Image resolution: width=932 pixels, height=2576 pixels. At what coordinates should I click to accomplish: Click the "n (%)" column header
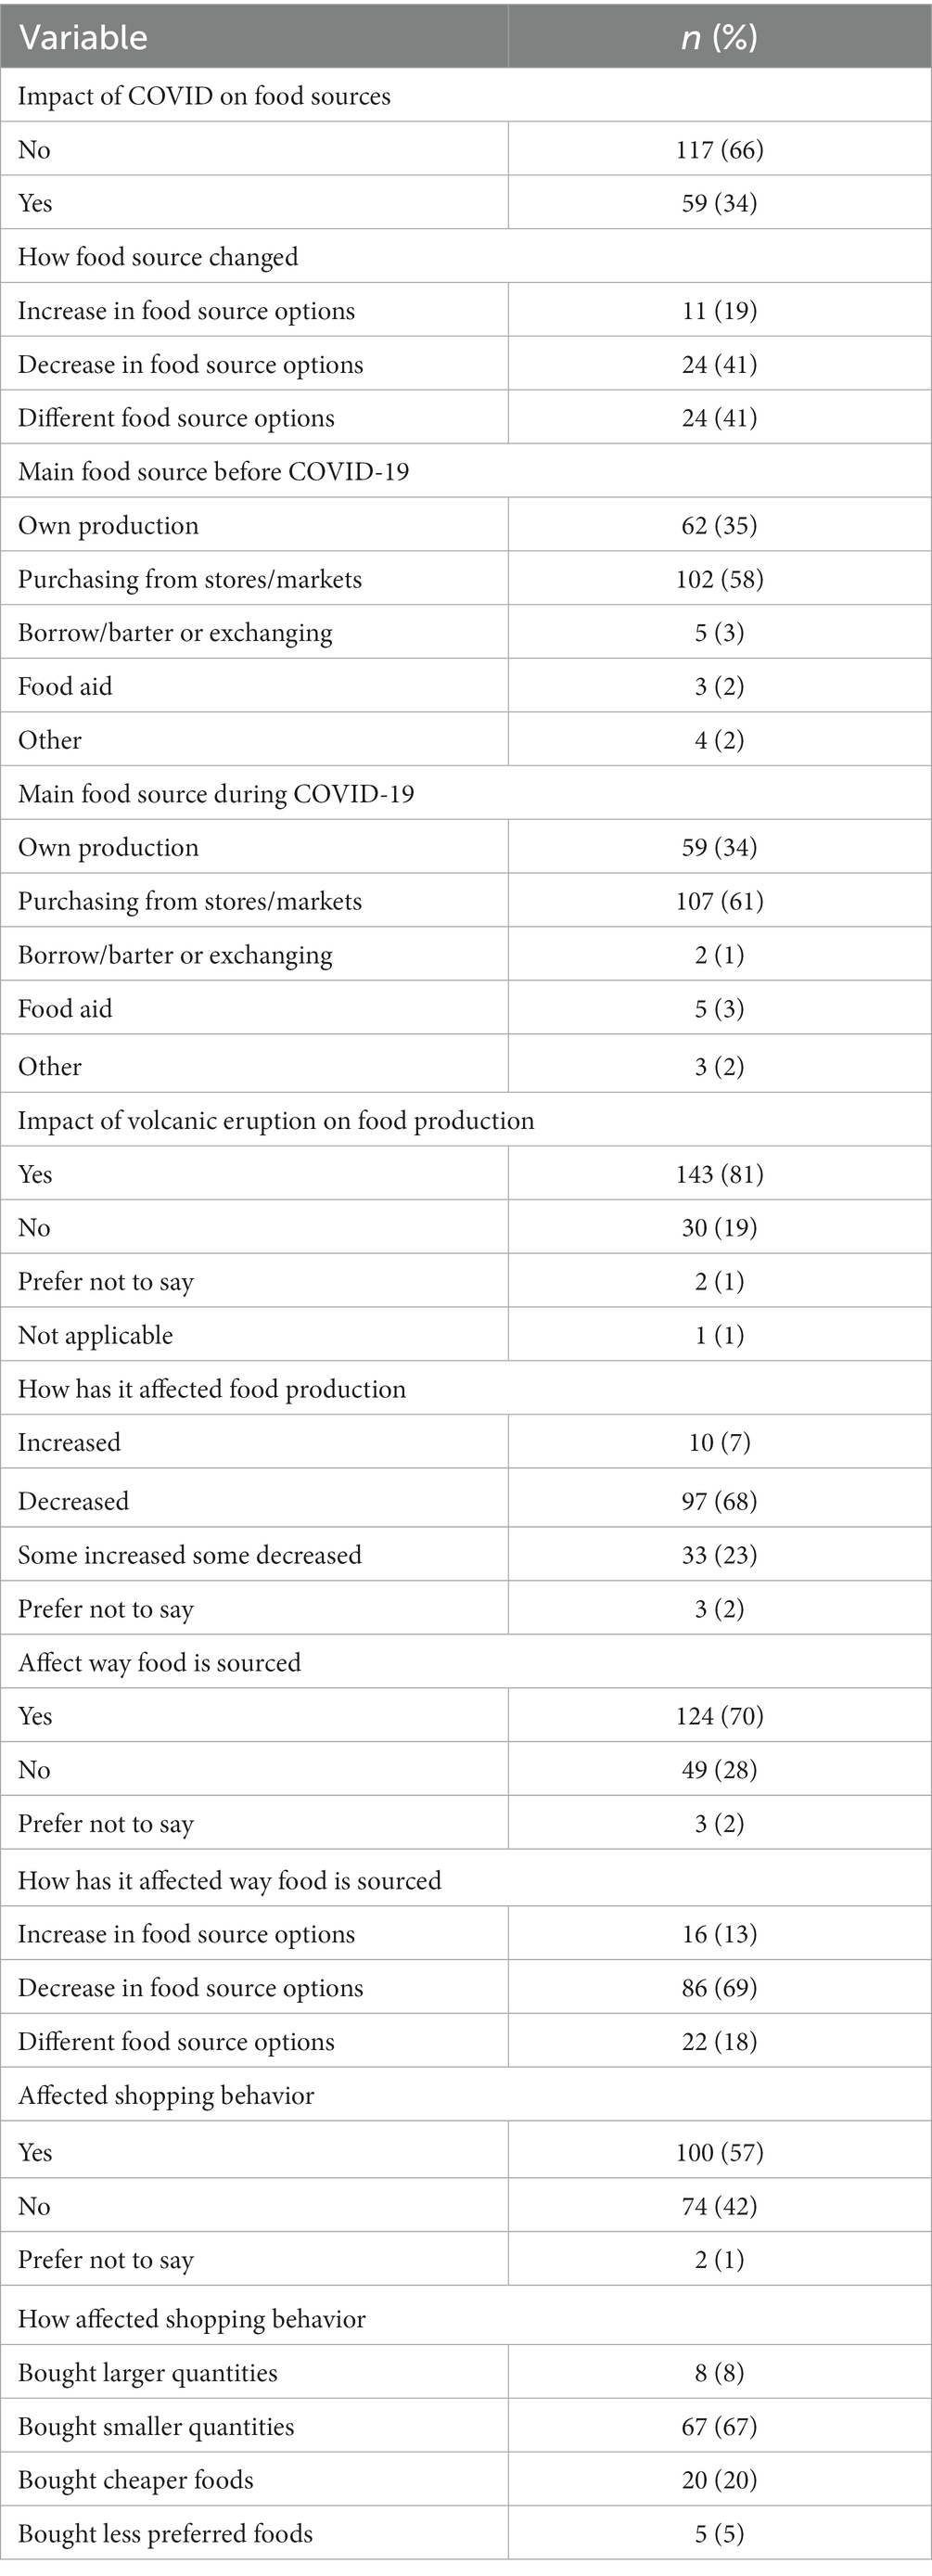719,38
